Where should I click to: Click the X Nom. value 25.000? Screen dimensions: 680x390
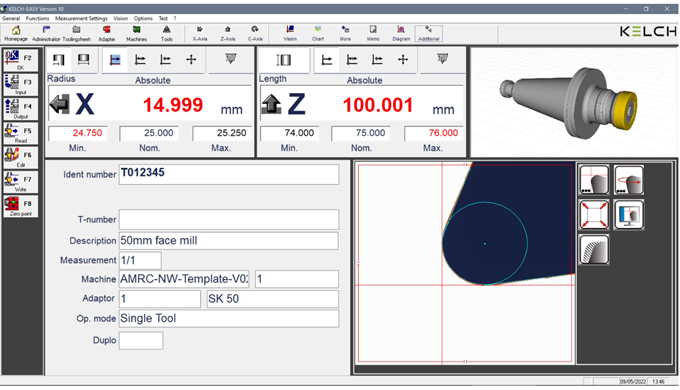click(x=149, y=133)
